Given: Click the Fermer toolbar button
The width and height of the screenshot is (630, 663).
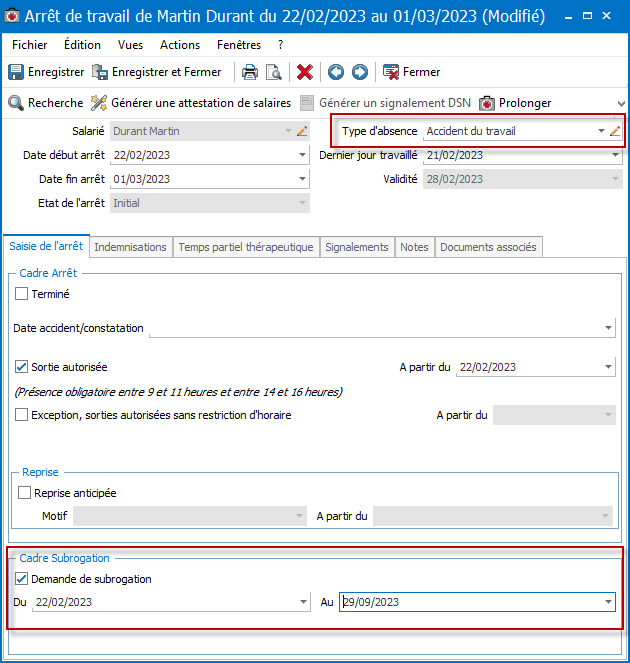Looking at the screenshot, I should pos(411,72).
